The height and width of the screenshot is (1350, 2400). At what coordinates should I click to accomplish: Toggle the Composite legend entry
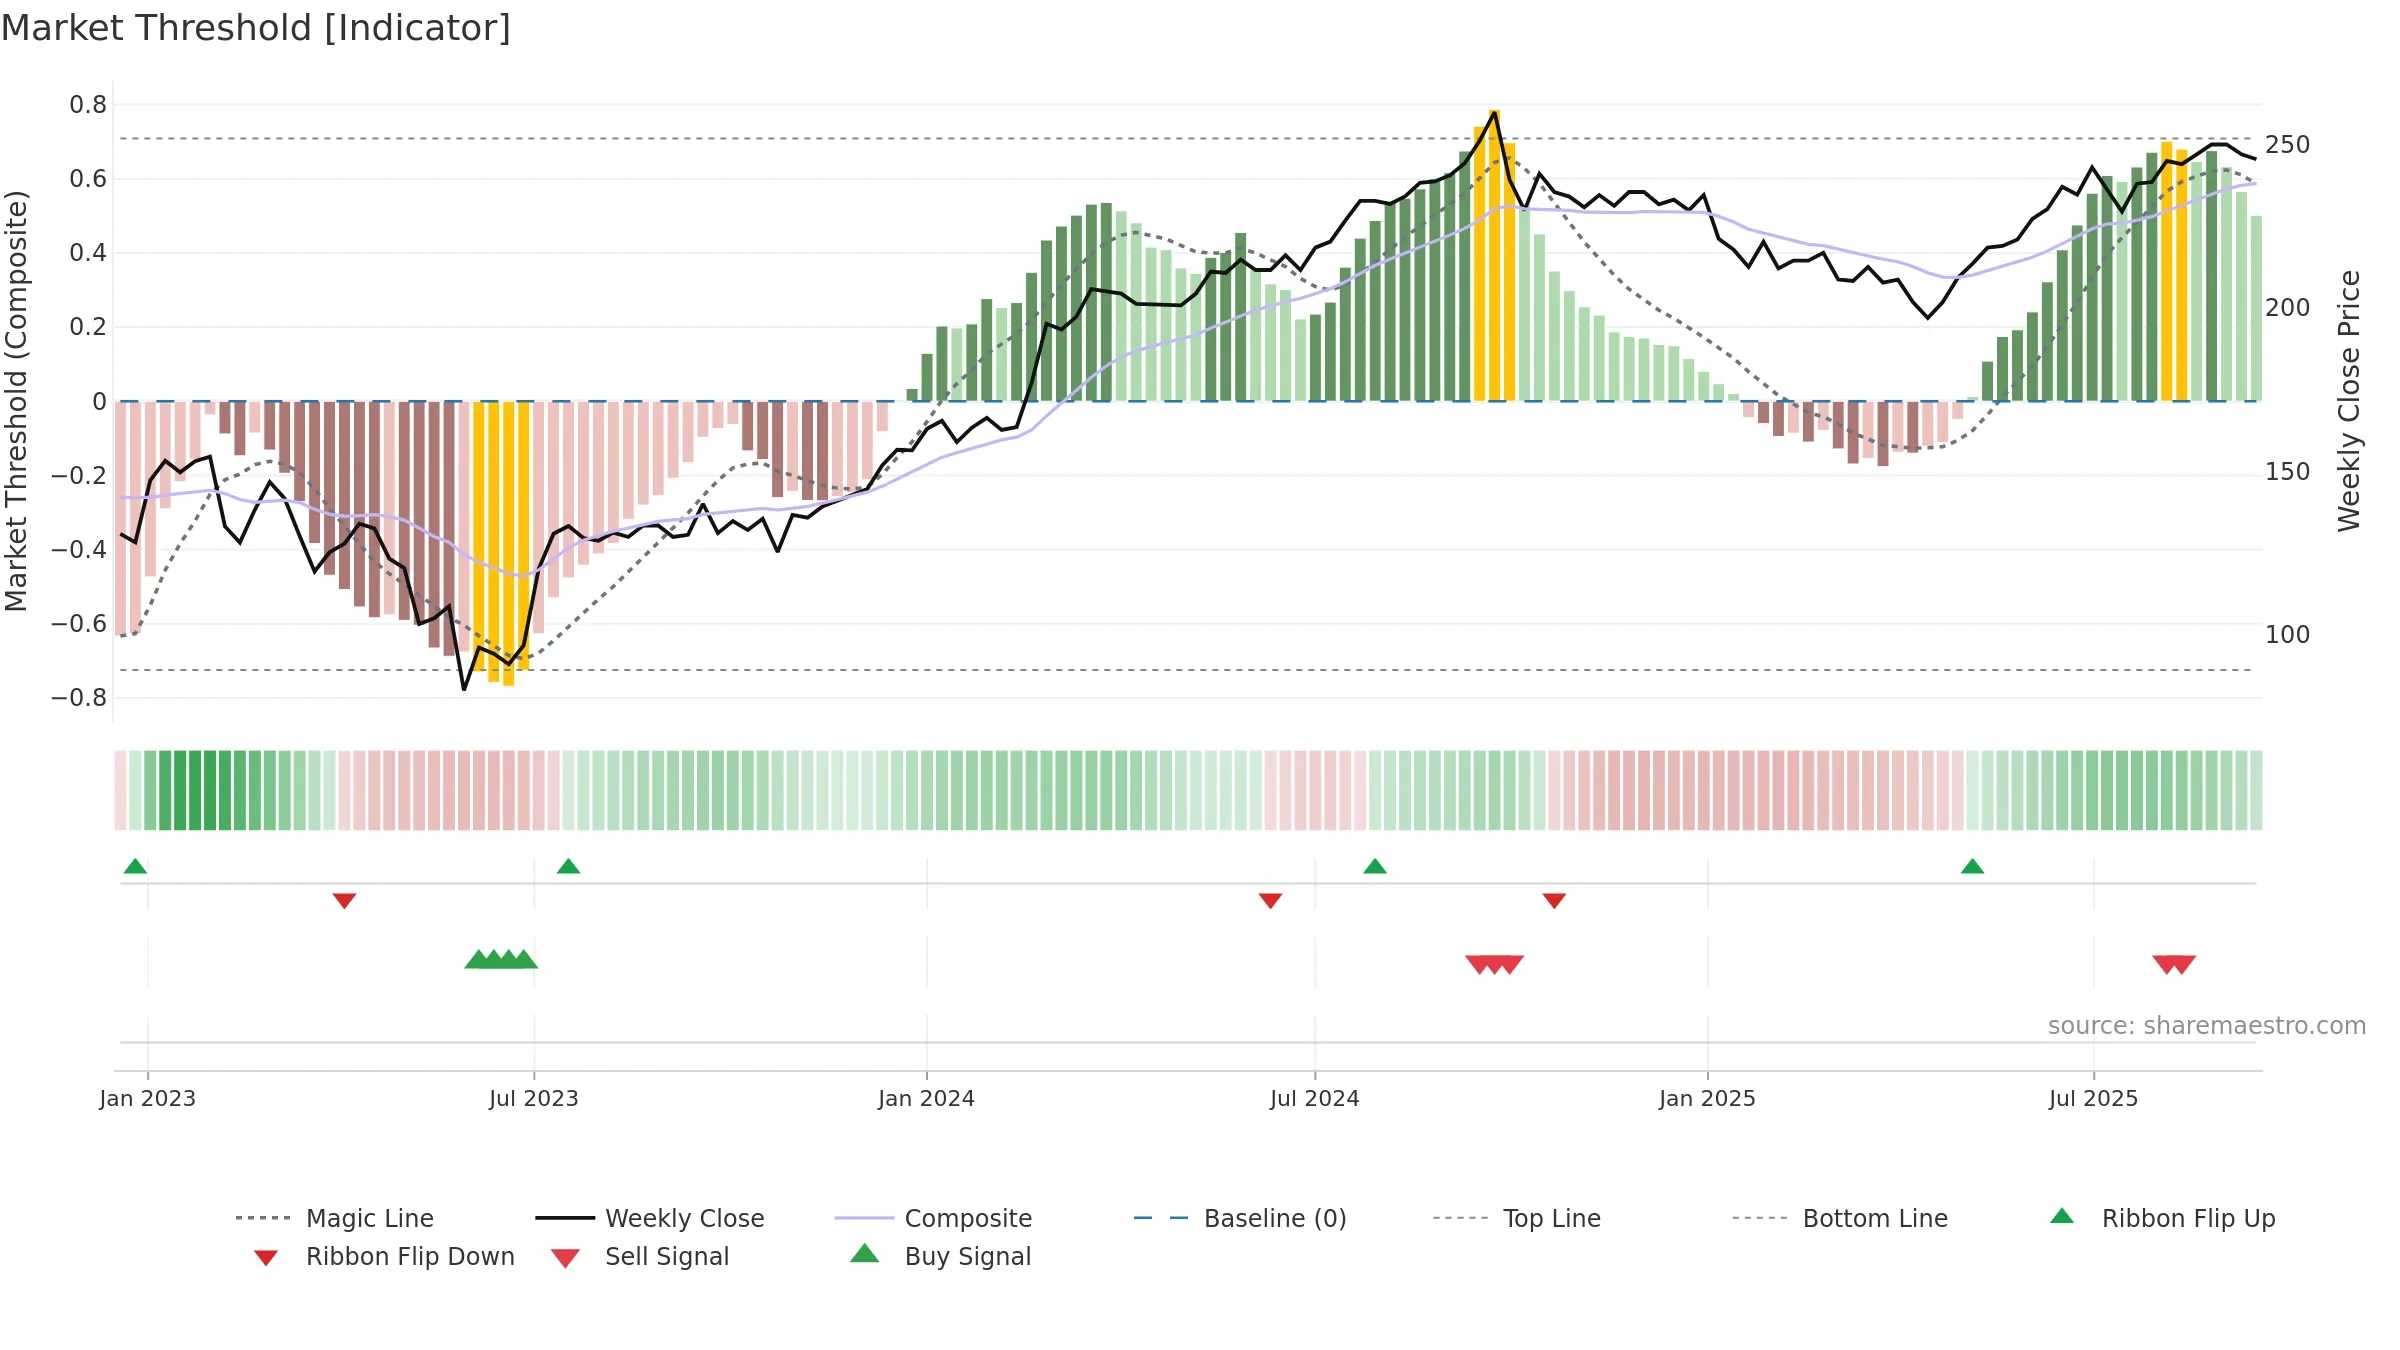[933, 1218]
